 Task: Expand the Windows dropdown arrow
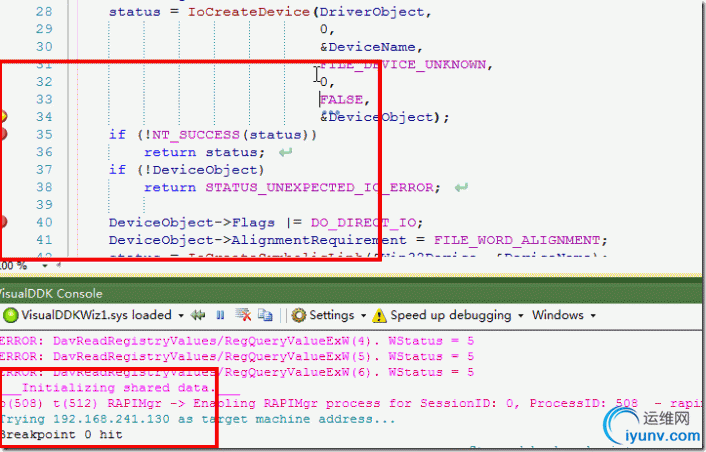pos(593,316)
